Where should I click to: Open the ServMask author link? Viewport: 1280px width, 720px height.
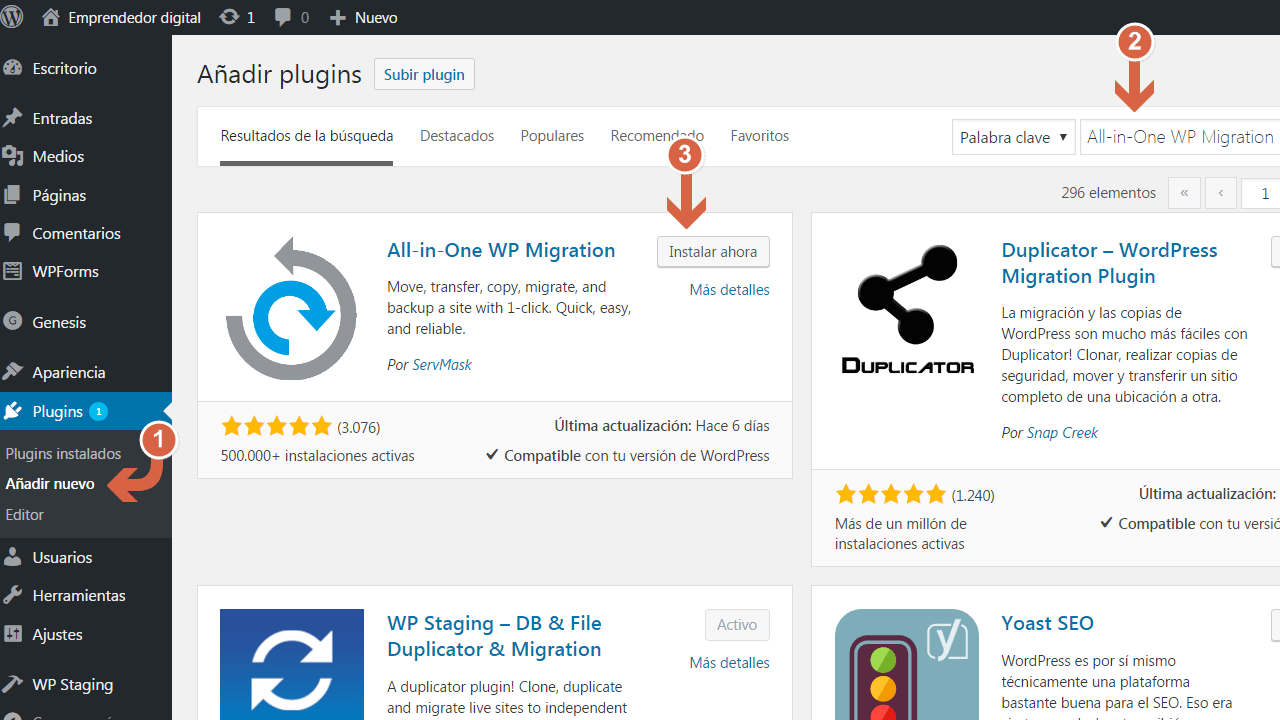[x=442, y=365]
